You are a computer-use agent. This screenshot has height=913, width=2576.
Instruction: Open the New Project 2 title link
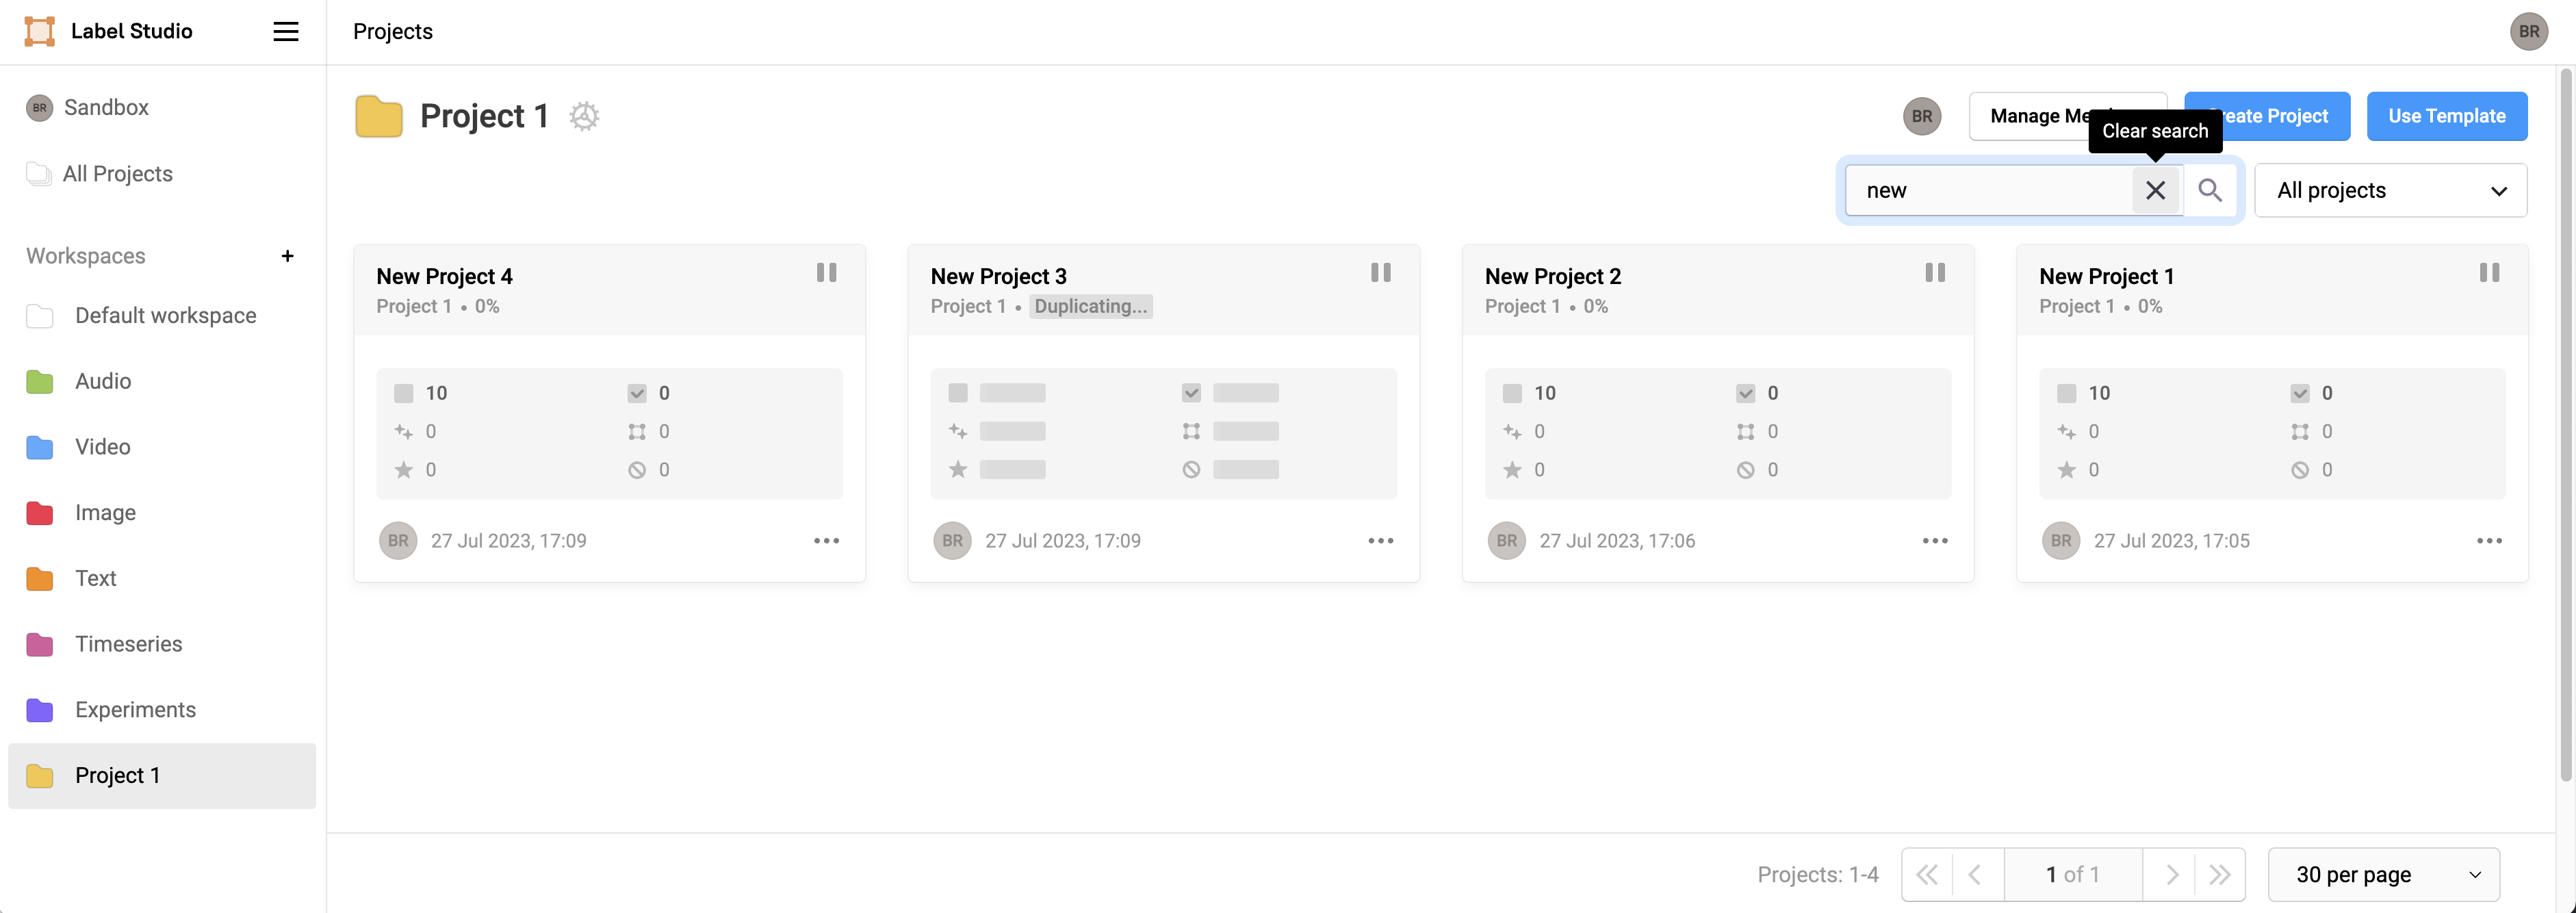pyautogui.click(x=1552, y=276)
